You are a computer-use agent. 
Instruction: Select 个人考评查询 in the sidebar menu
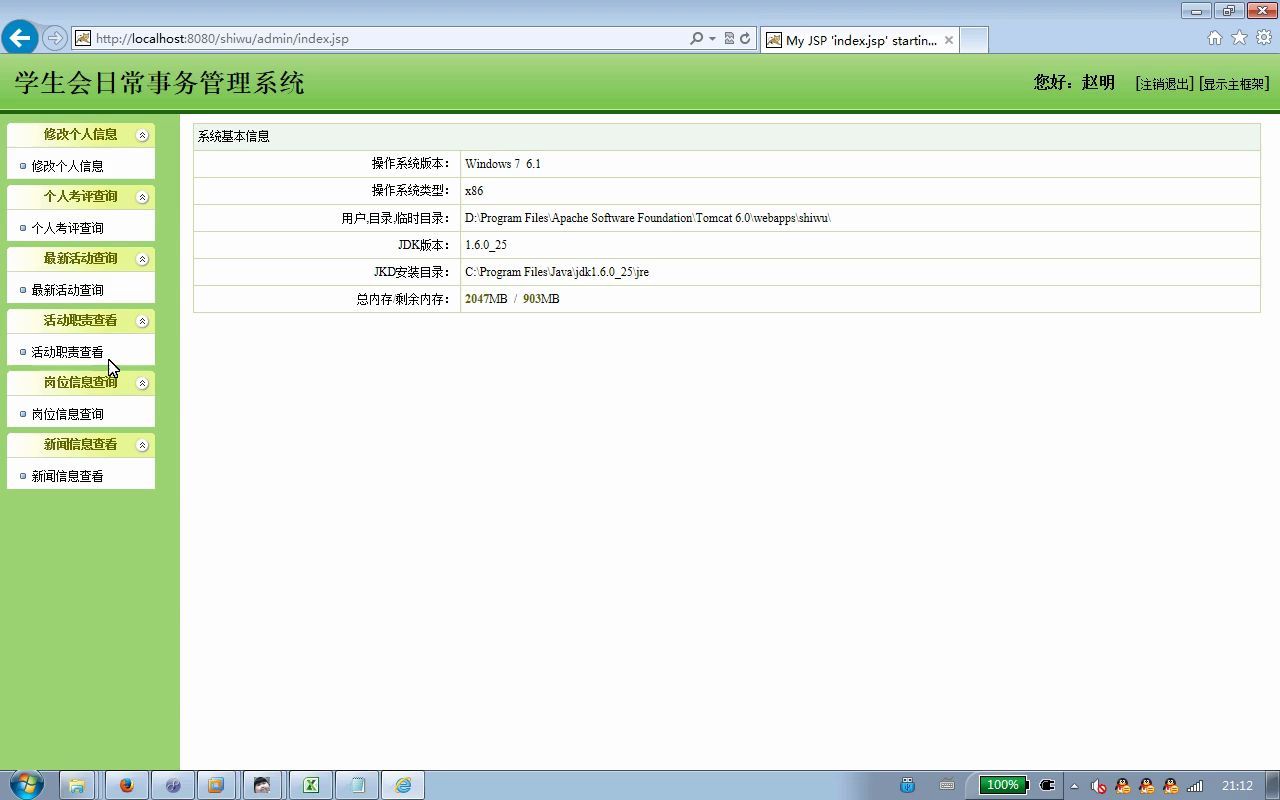pos(68,226)
